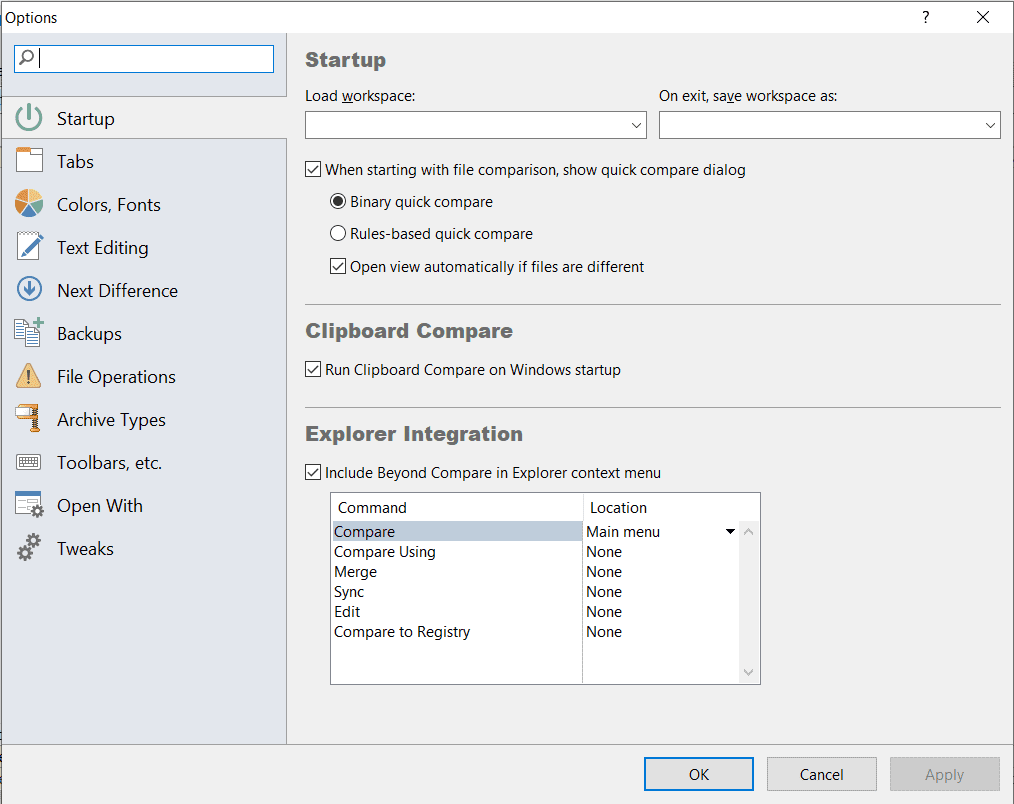The height and width of the screenshot is (804, 1014).
Task: Switch to Text Editing settings
Action: [x=144, y=247]
